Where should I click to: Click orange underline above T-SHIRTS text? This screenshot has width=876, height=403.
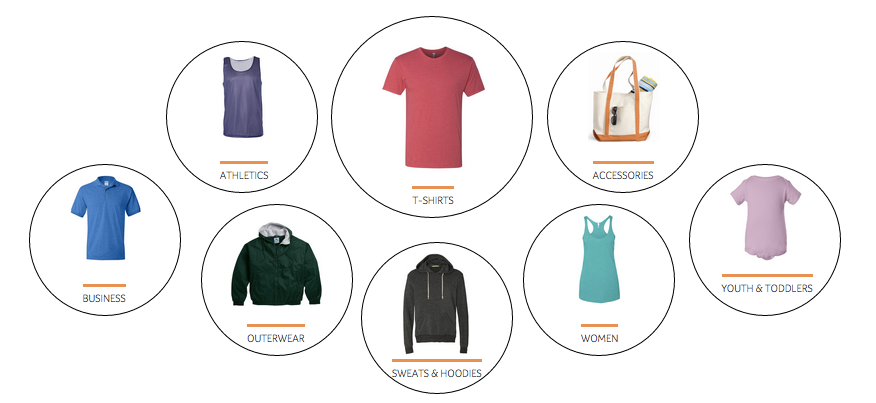tap(433, 187)
